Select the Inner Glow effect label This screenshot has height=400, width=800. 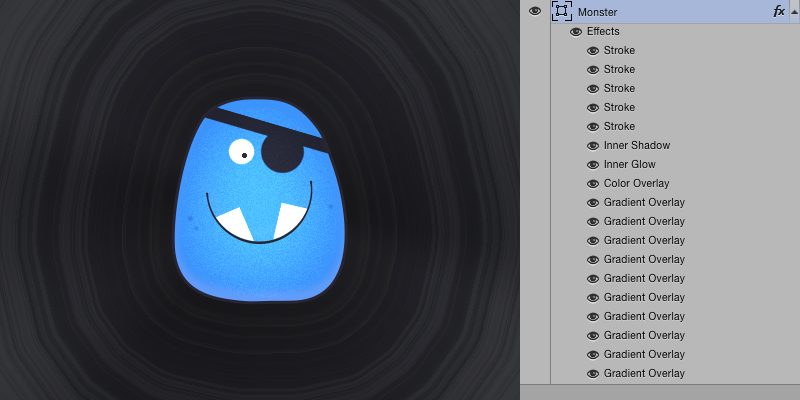pos(629,165)
